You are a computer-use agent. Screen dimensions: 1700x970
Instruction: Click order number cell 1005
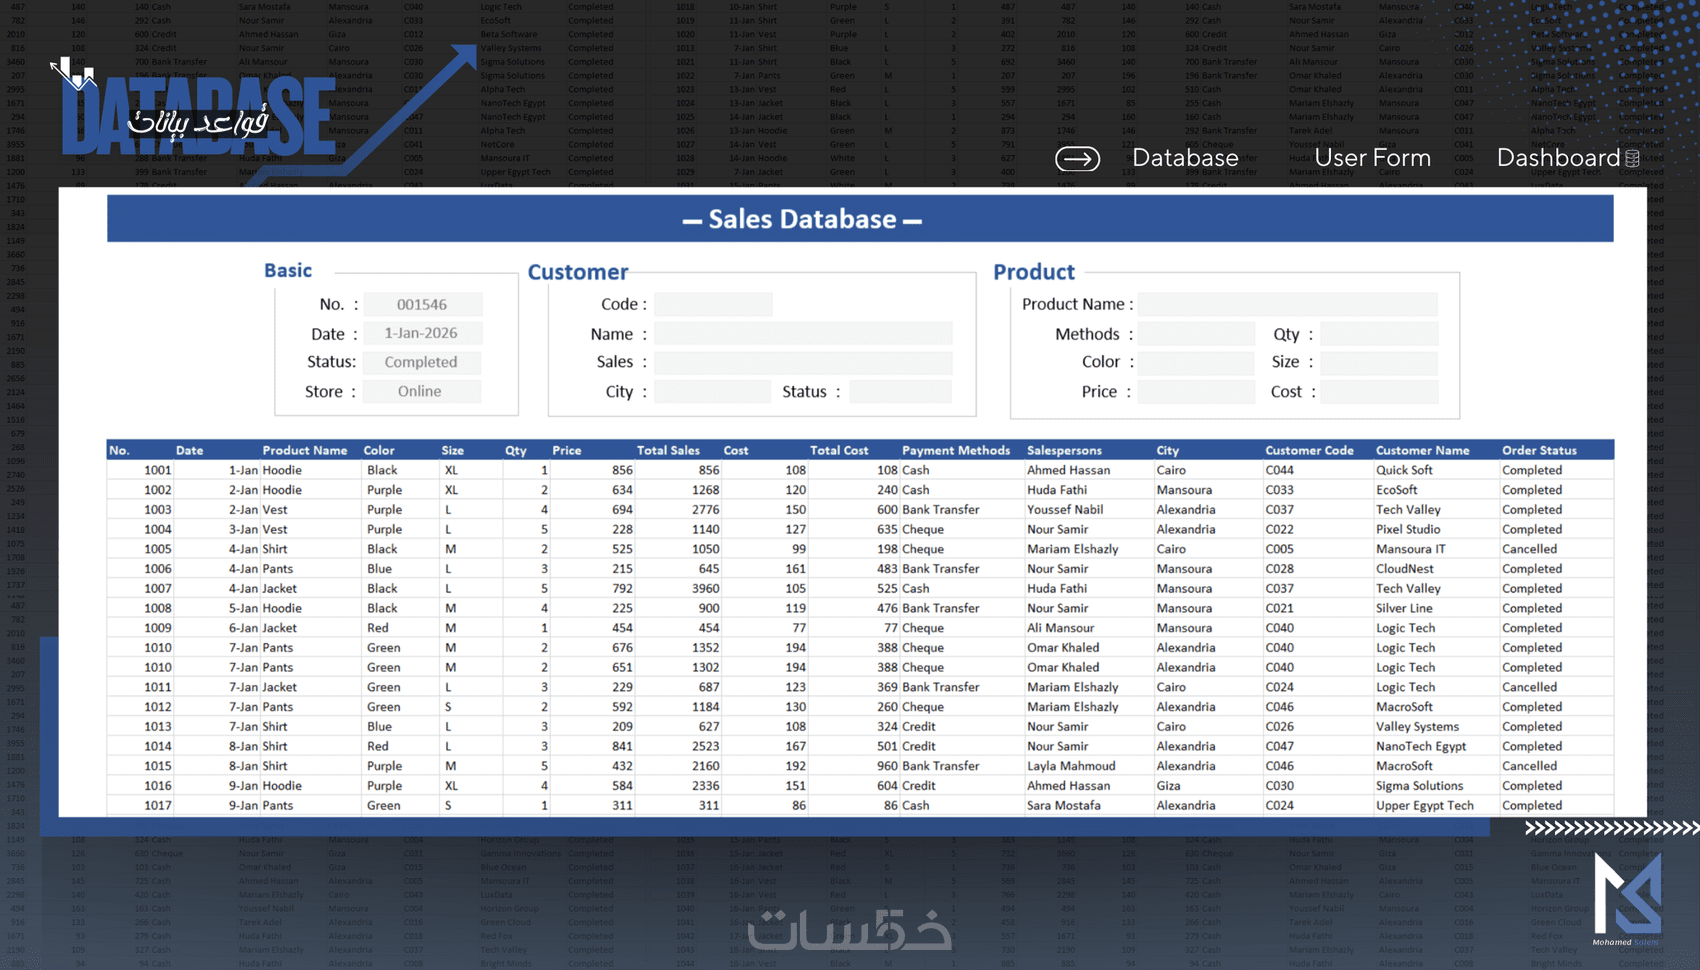pos(157,549)
